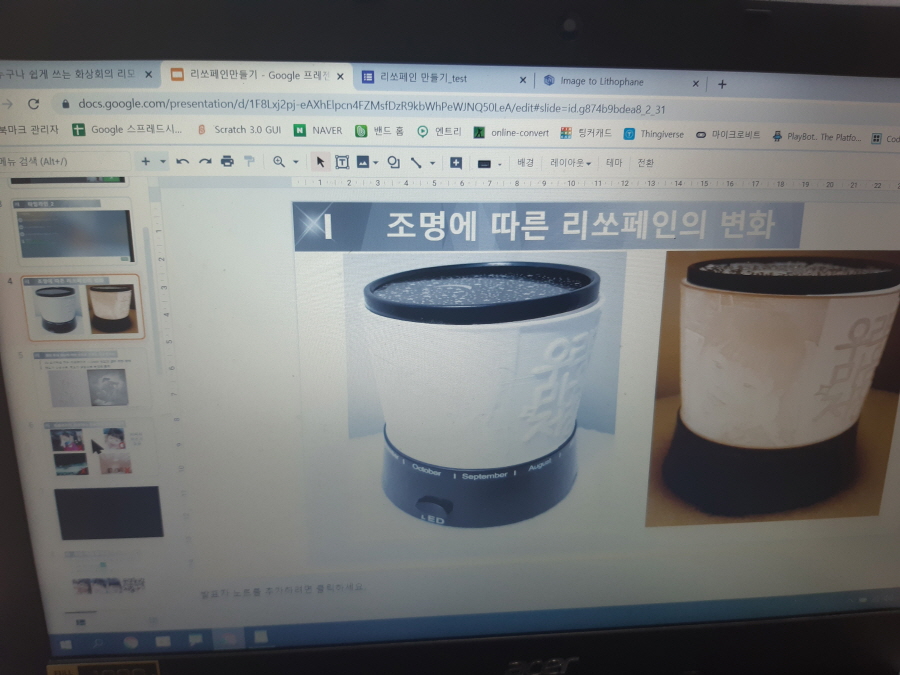Select the dark screenshot slide 3 thumbnail
Screen dimensions: 900x675
click(75, 232)
